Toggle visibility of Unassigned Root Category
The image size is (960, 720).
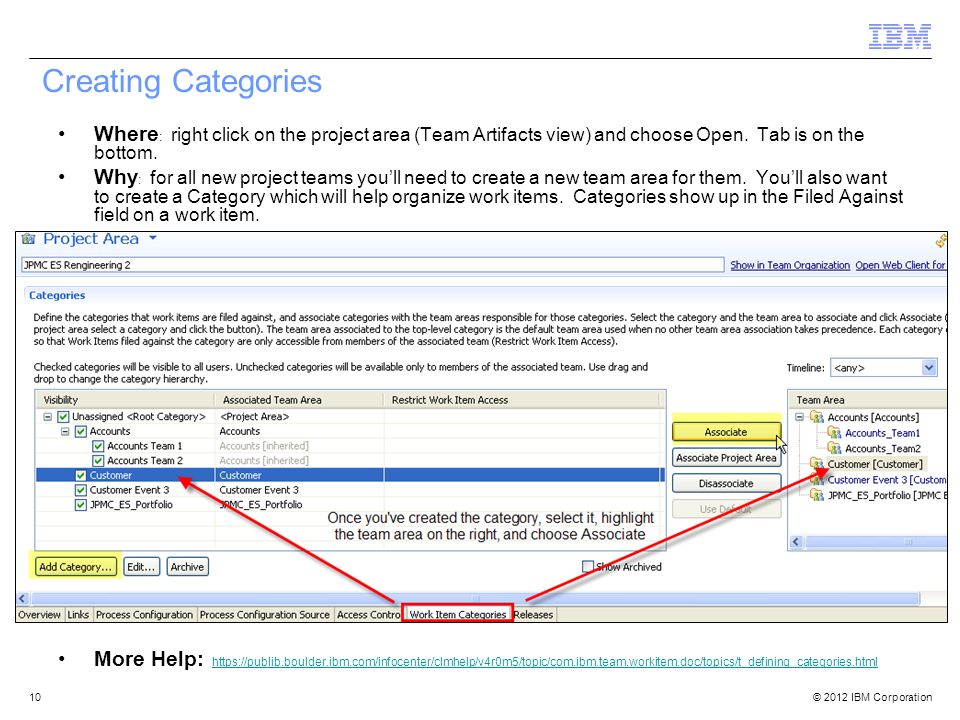click(63, 417)
